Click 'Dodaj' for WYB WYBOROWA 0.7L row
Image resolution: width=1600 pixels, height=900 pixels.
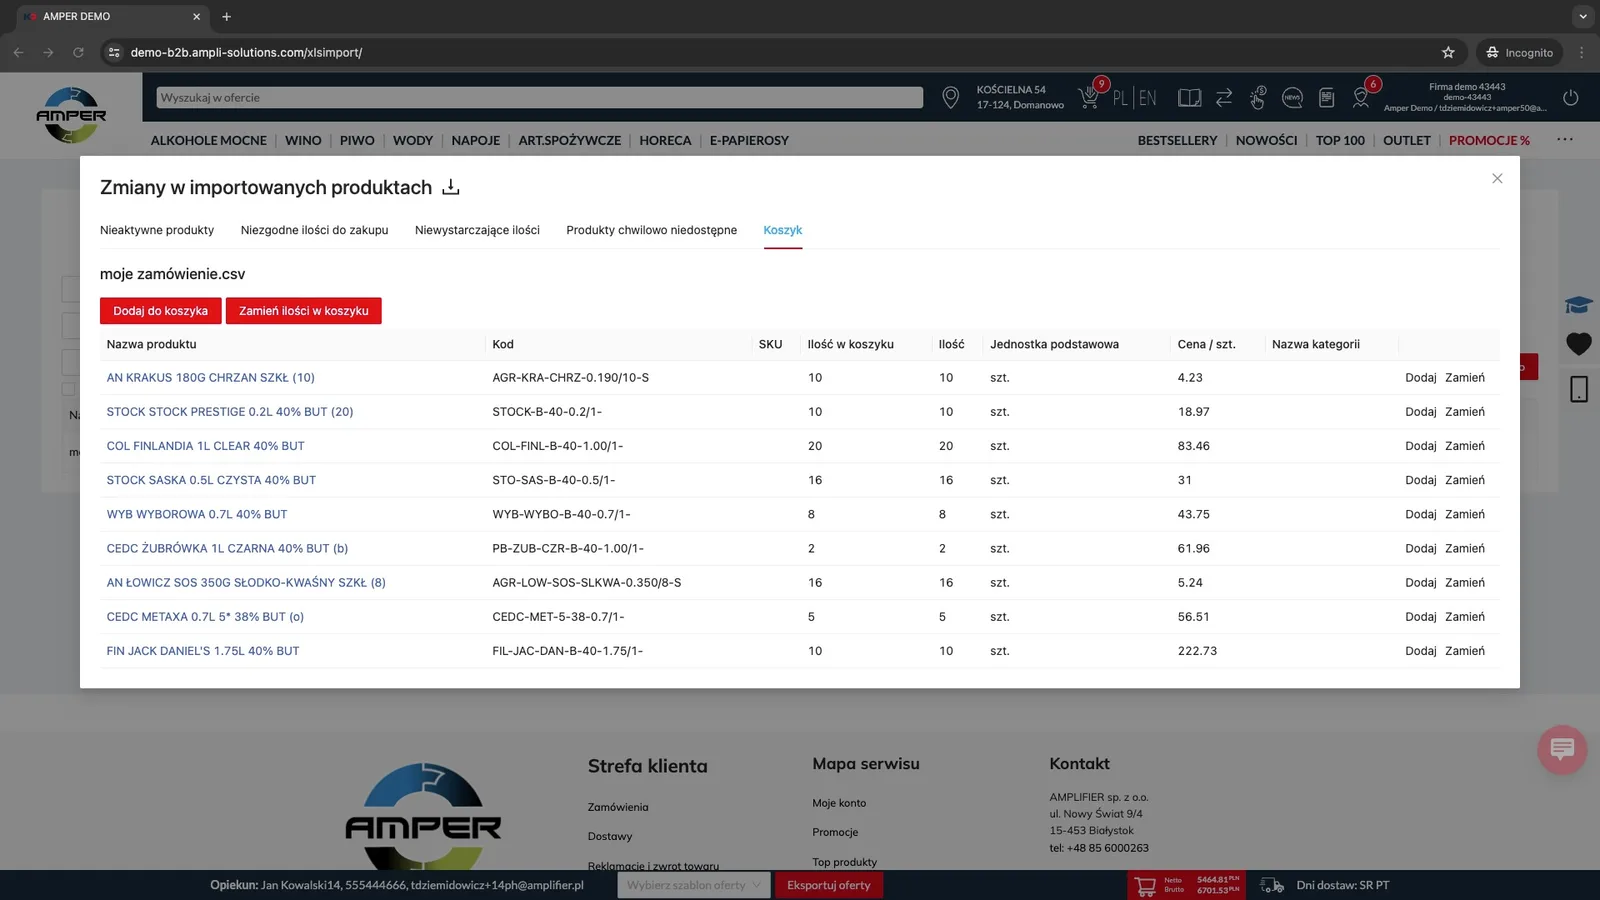(1420, 514)
